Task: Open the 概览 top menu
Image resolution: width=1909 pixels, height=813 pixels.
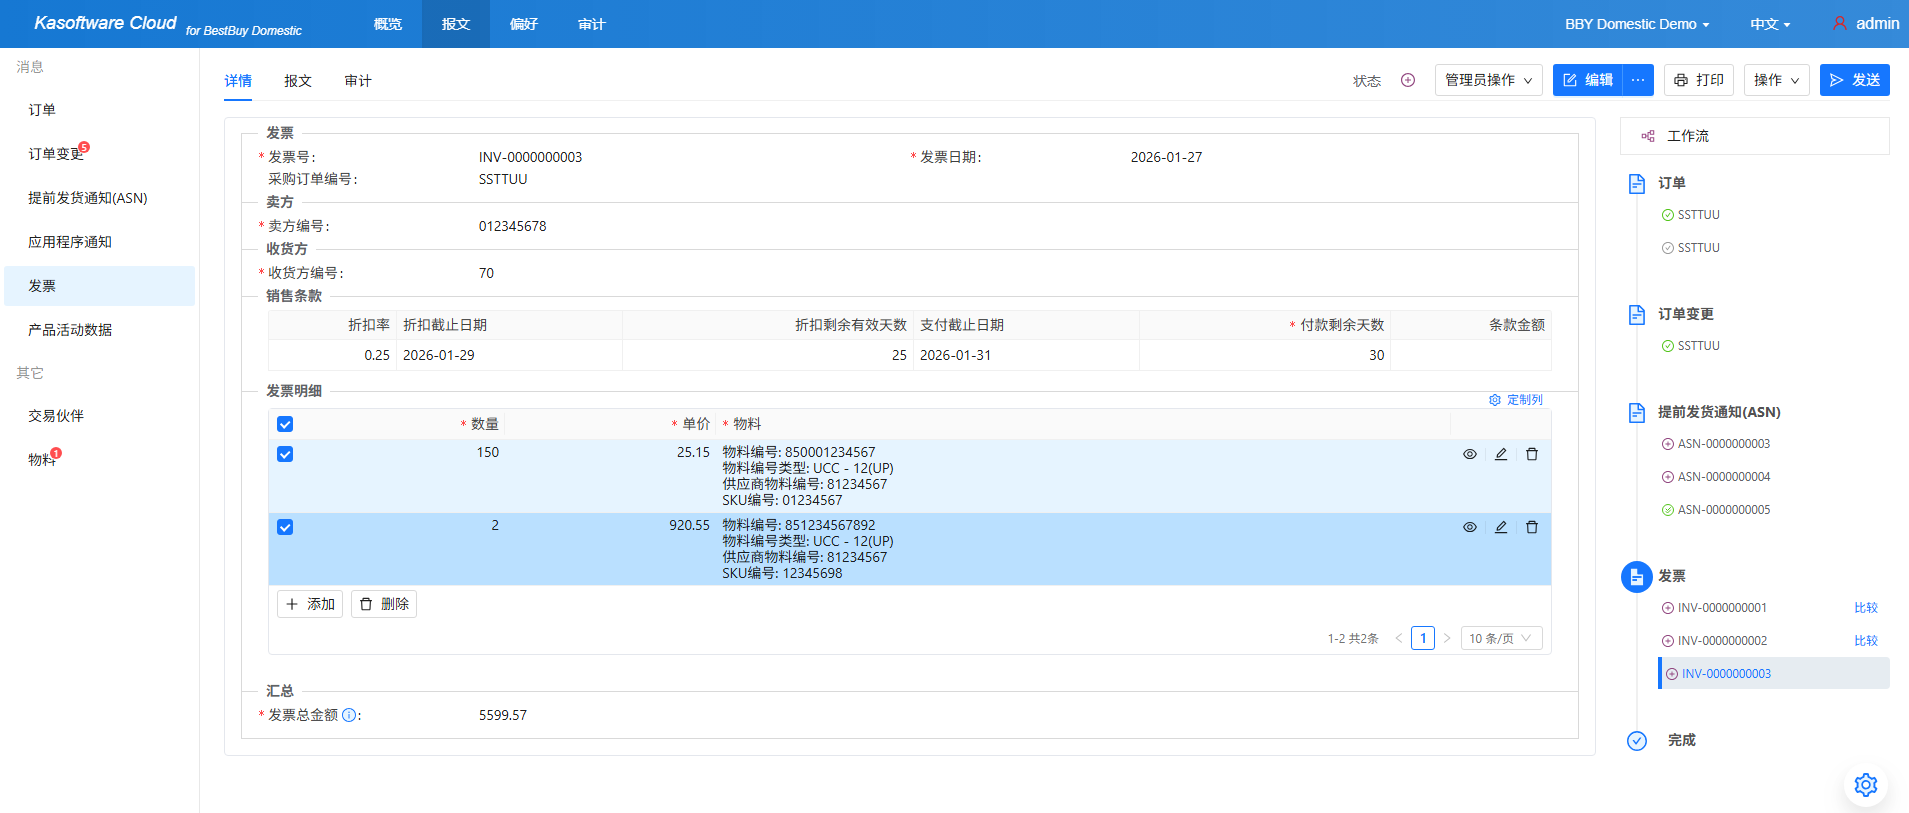Action: click(388, 24)
